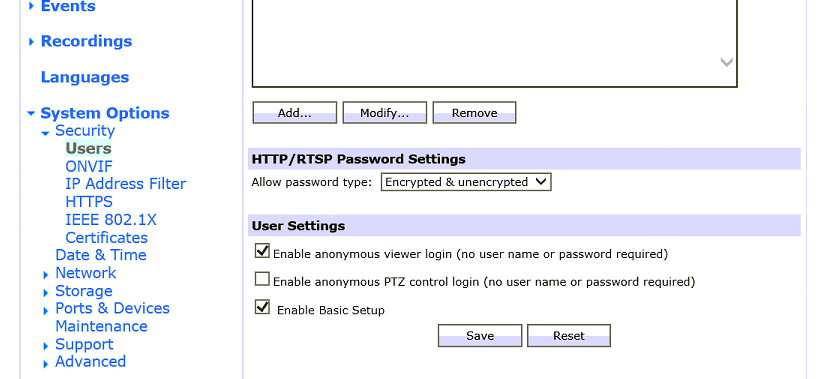Expand the Events menu arrow
Image resolution: width=829 pixels, height=379 pixels.
click(x=31, y=6)
